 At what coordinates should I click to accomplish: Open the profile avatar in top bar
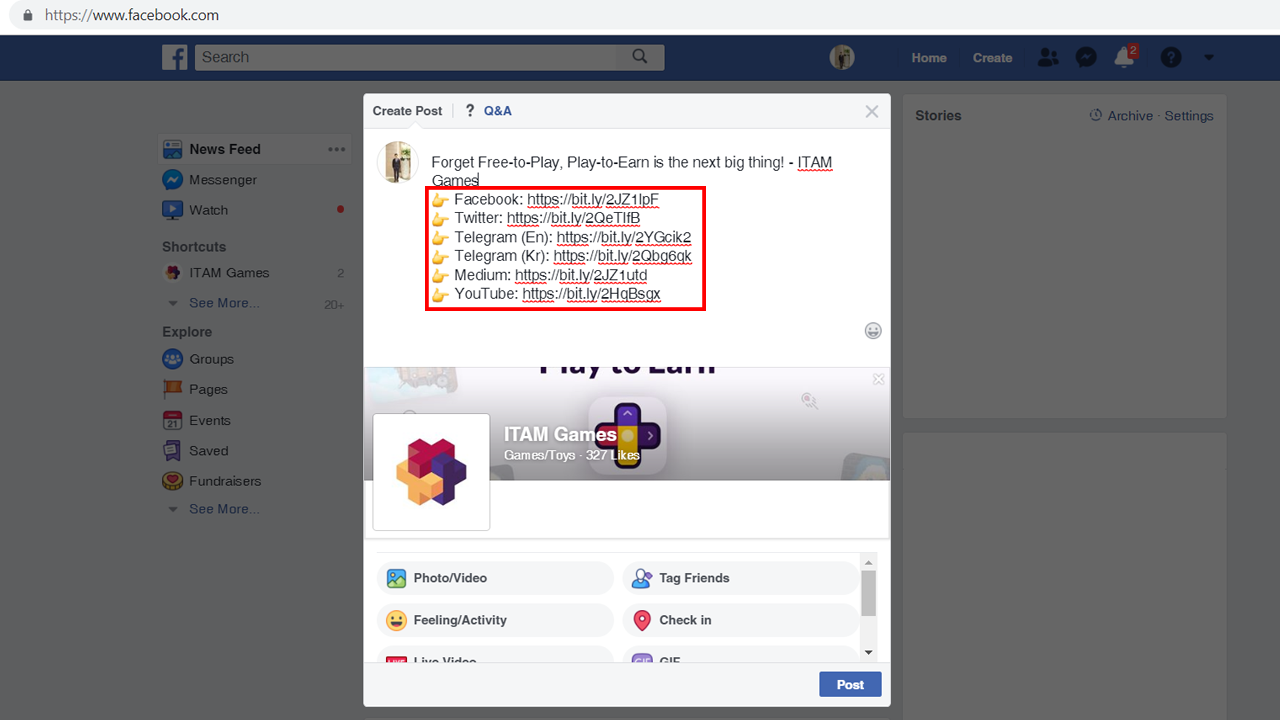842,57
